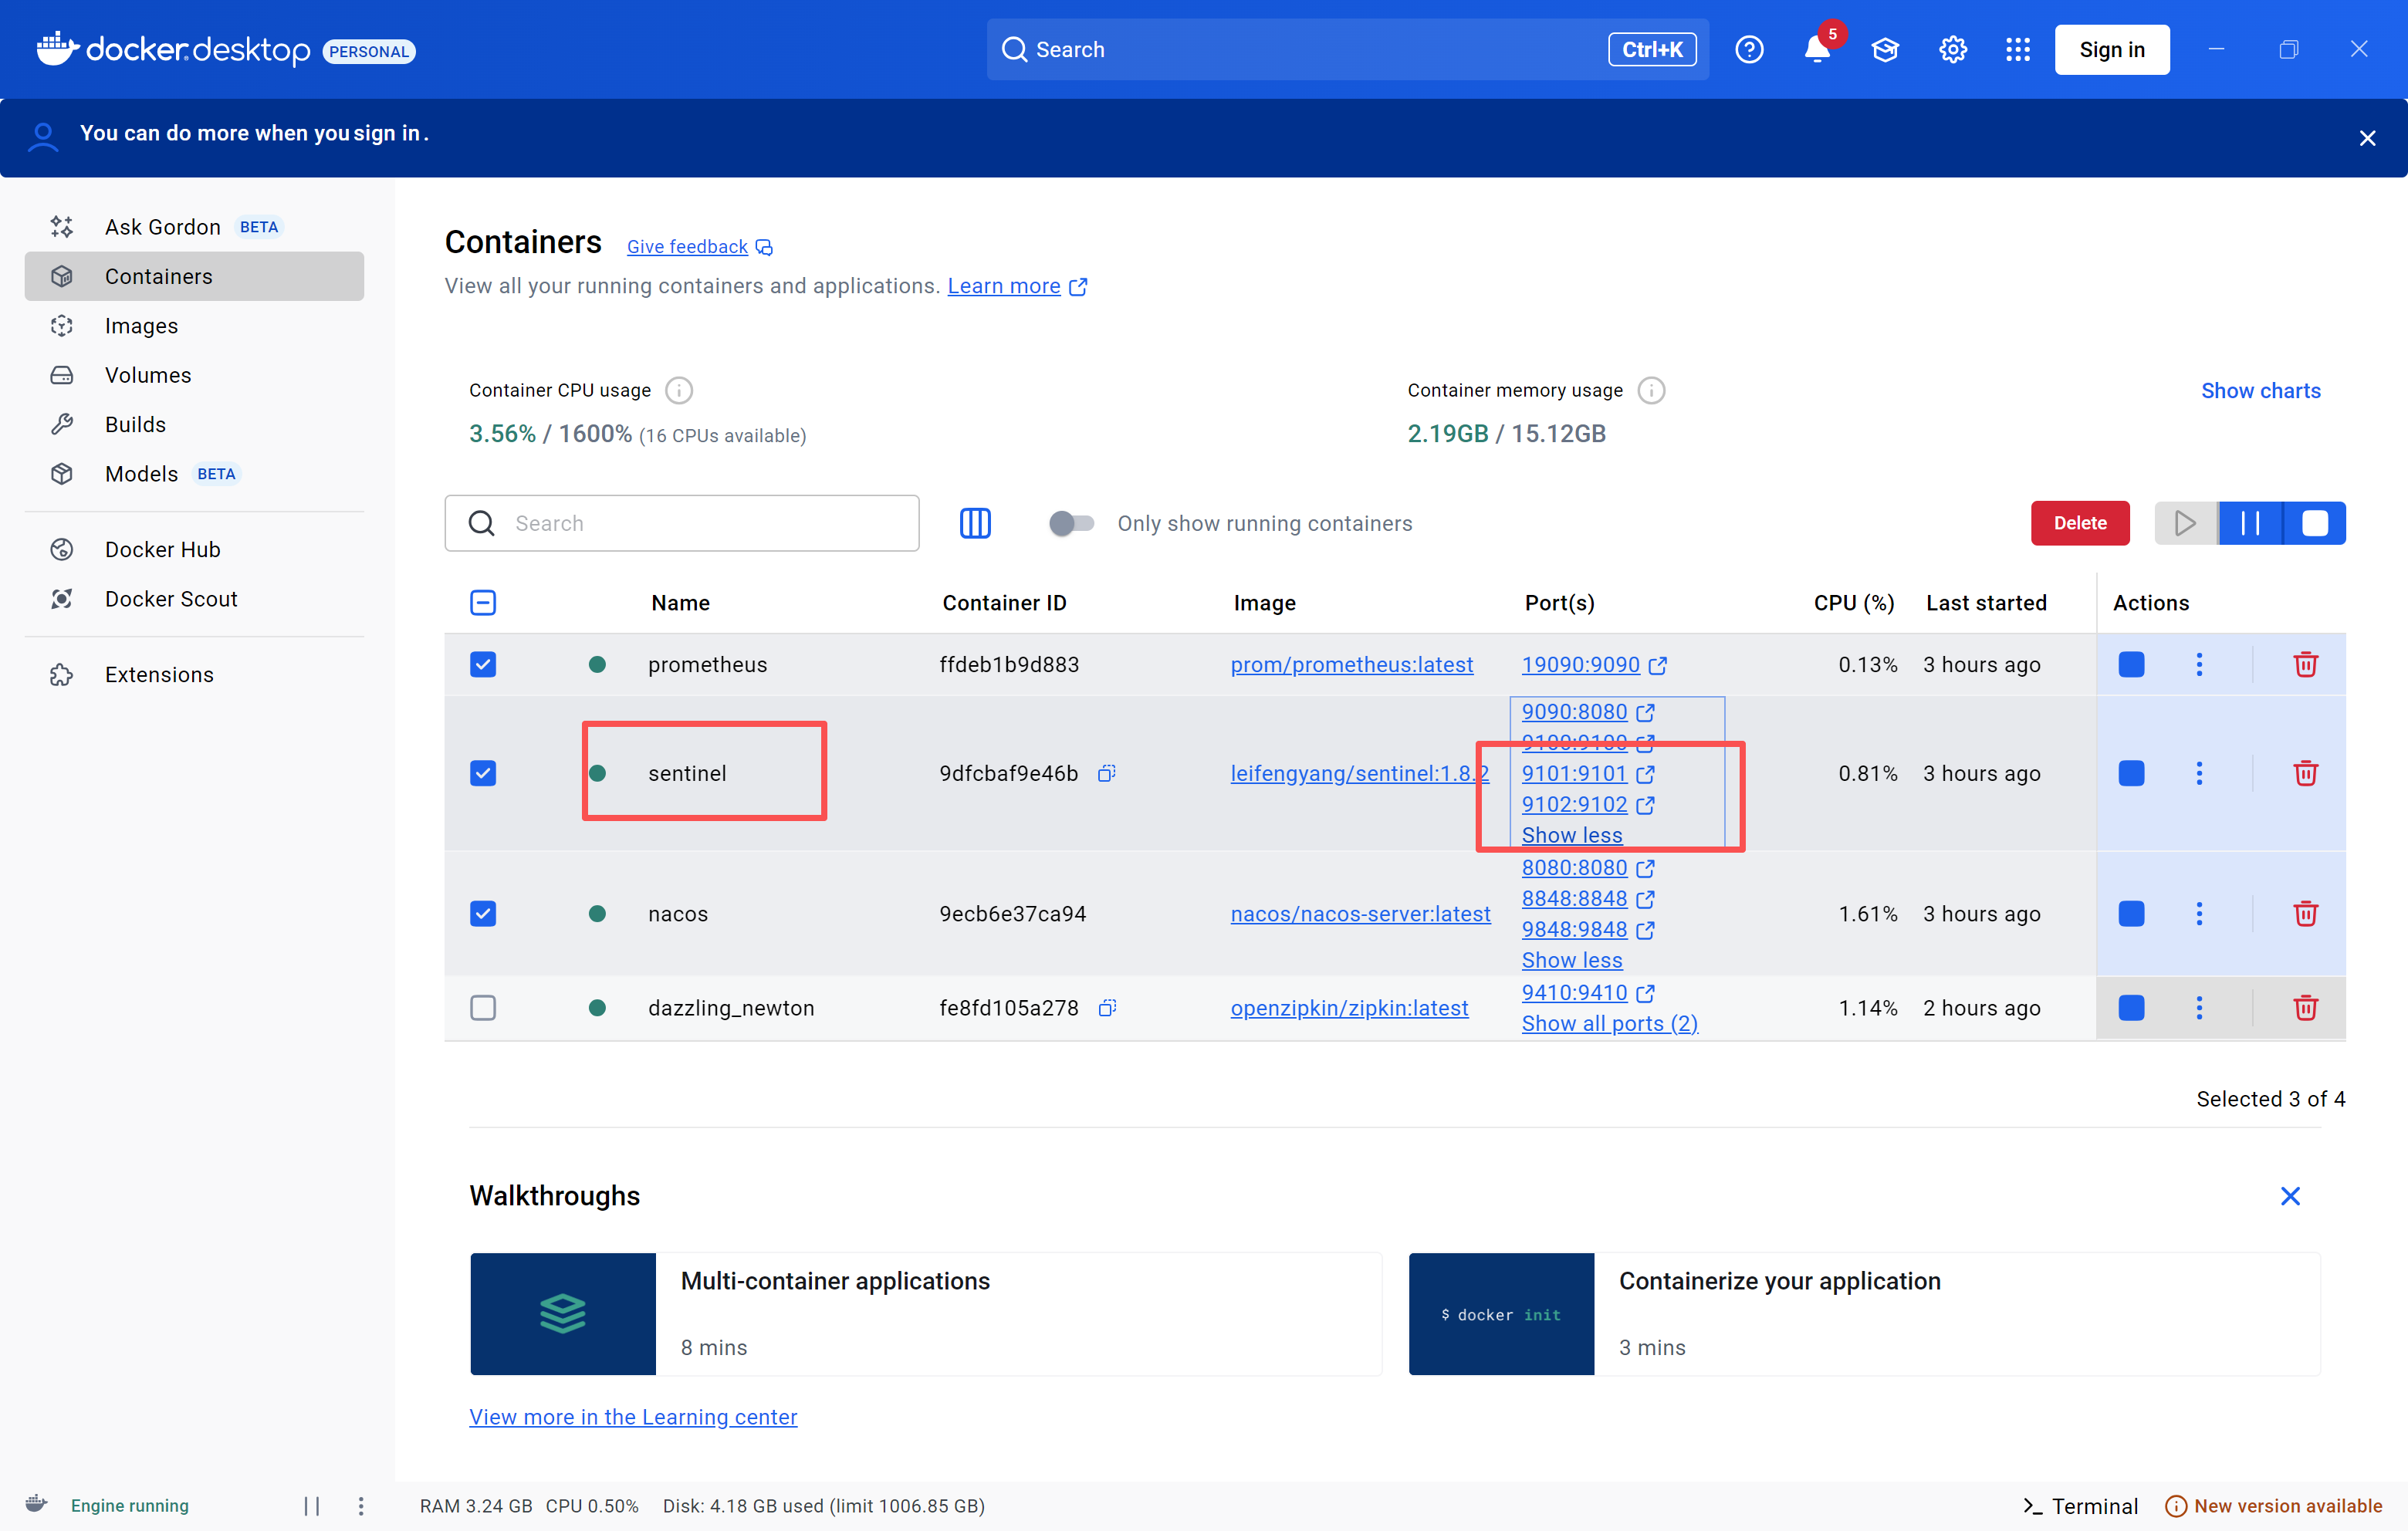Open the prom/prometheus:latest image link

click(1351, 665)
